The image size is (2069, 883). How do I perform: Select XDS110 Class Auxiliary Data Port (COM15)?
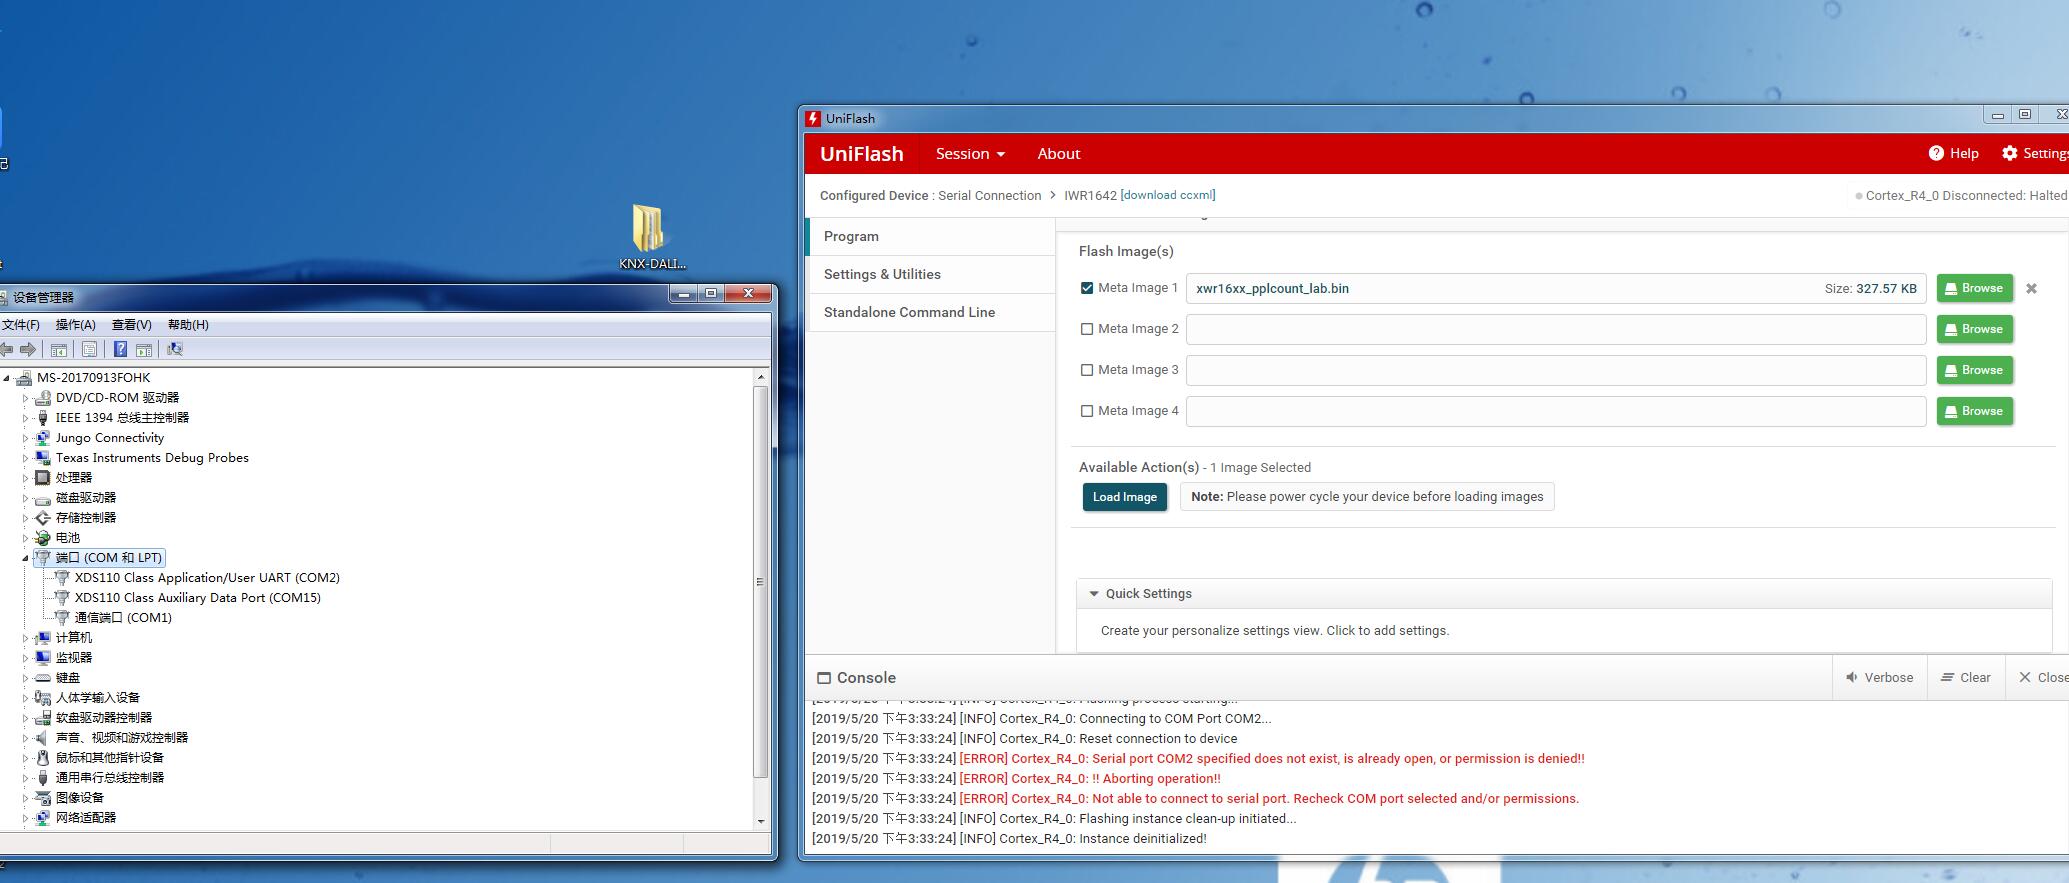click(197, 598)
